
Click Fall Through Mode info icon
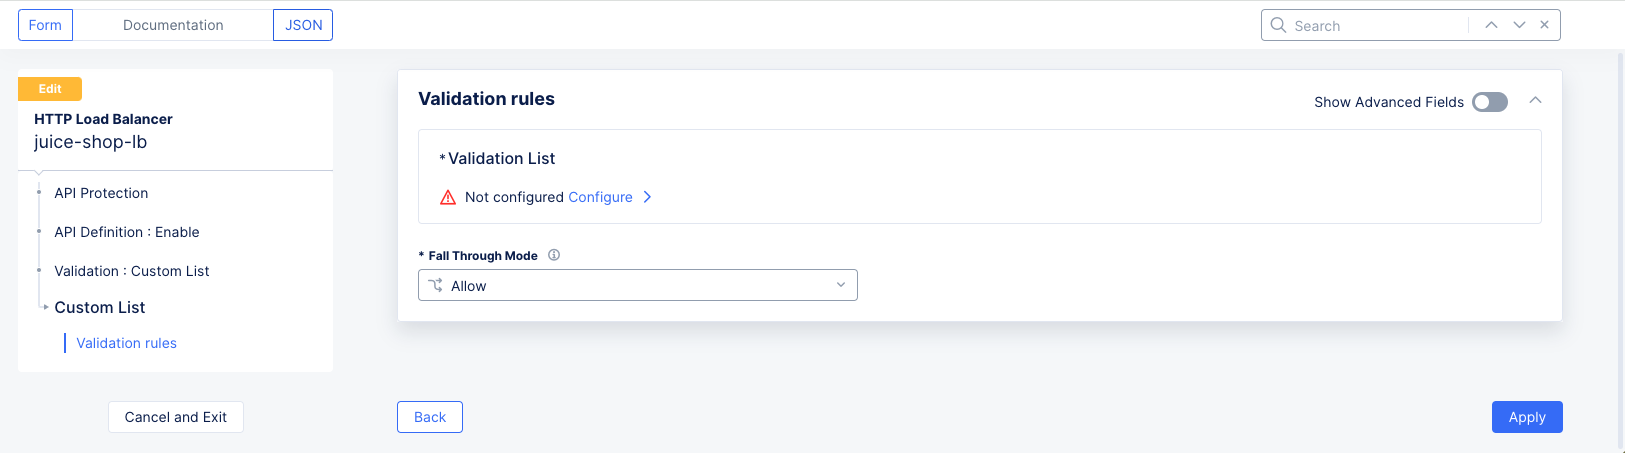[554, 255]
